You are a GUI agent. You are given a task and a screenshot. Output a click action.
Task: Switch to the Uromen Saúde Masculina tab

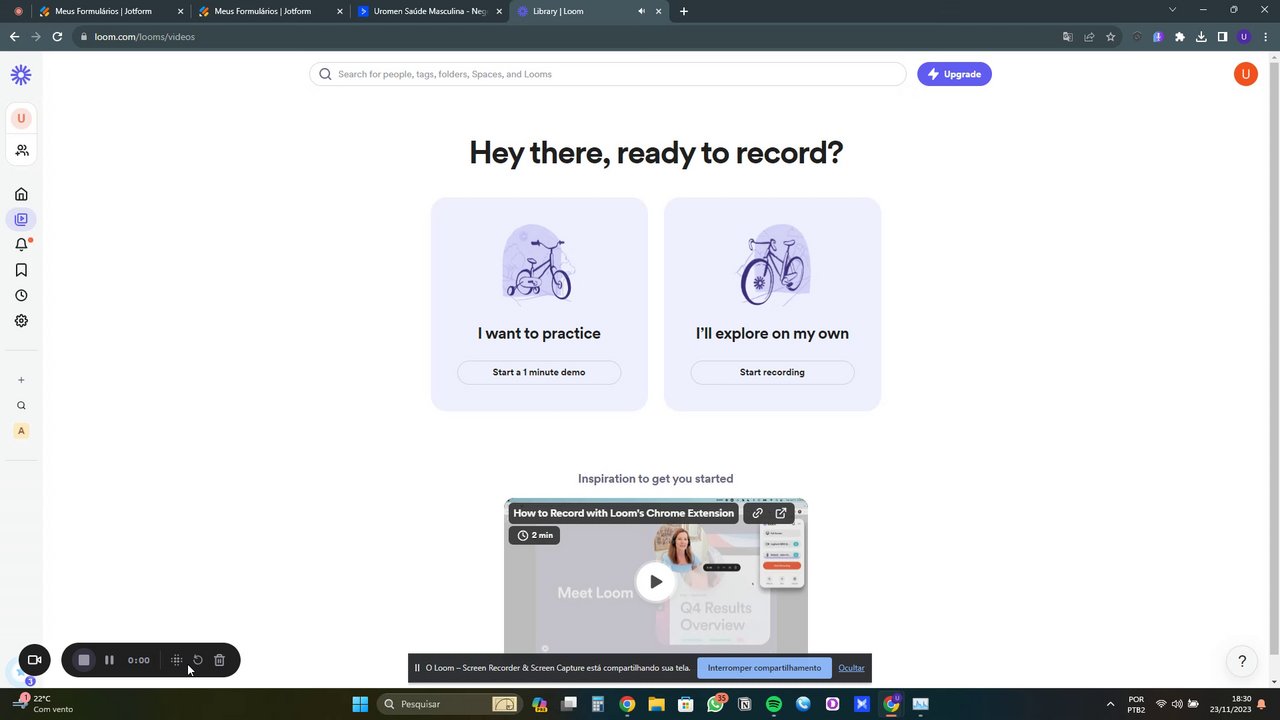(x=430, y=11)
